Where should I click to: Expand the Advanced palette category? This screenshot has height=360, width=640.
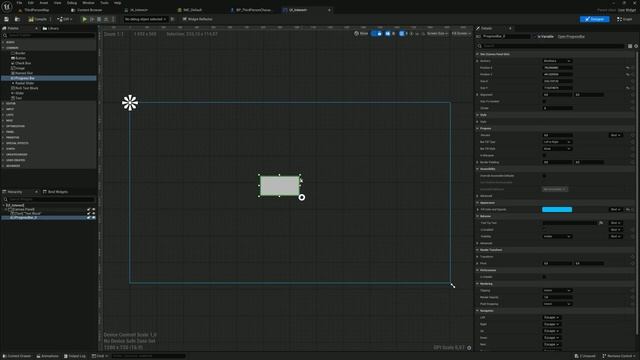pos(4,166)
